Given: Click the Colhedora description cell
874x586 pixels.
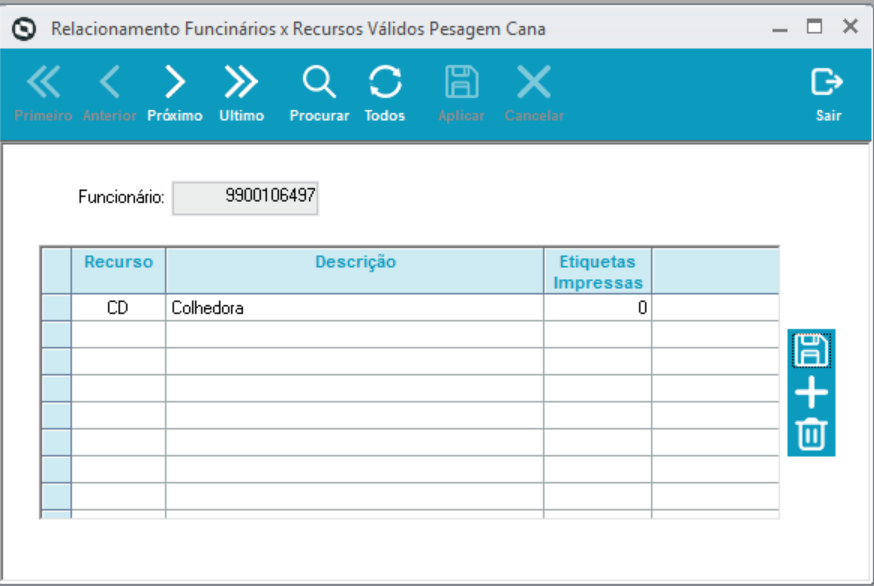Looking at the screenshot, I should (x=355, y=308).
